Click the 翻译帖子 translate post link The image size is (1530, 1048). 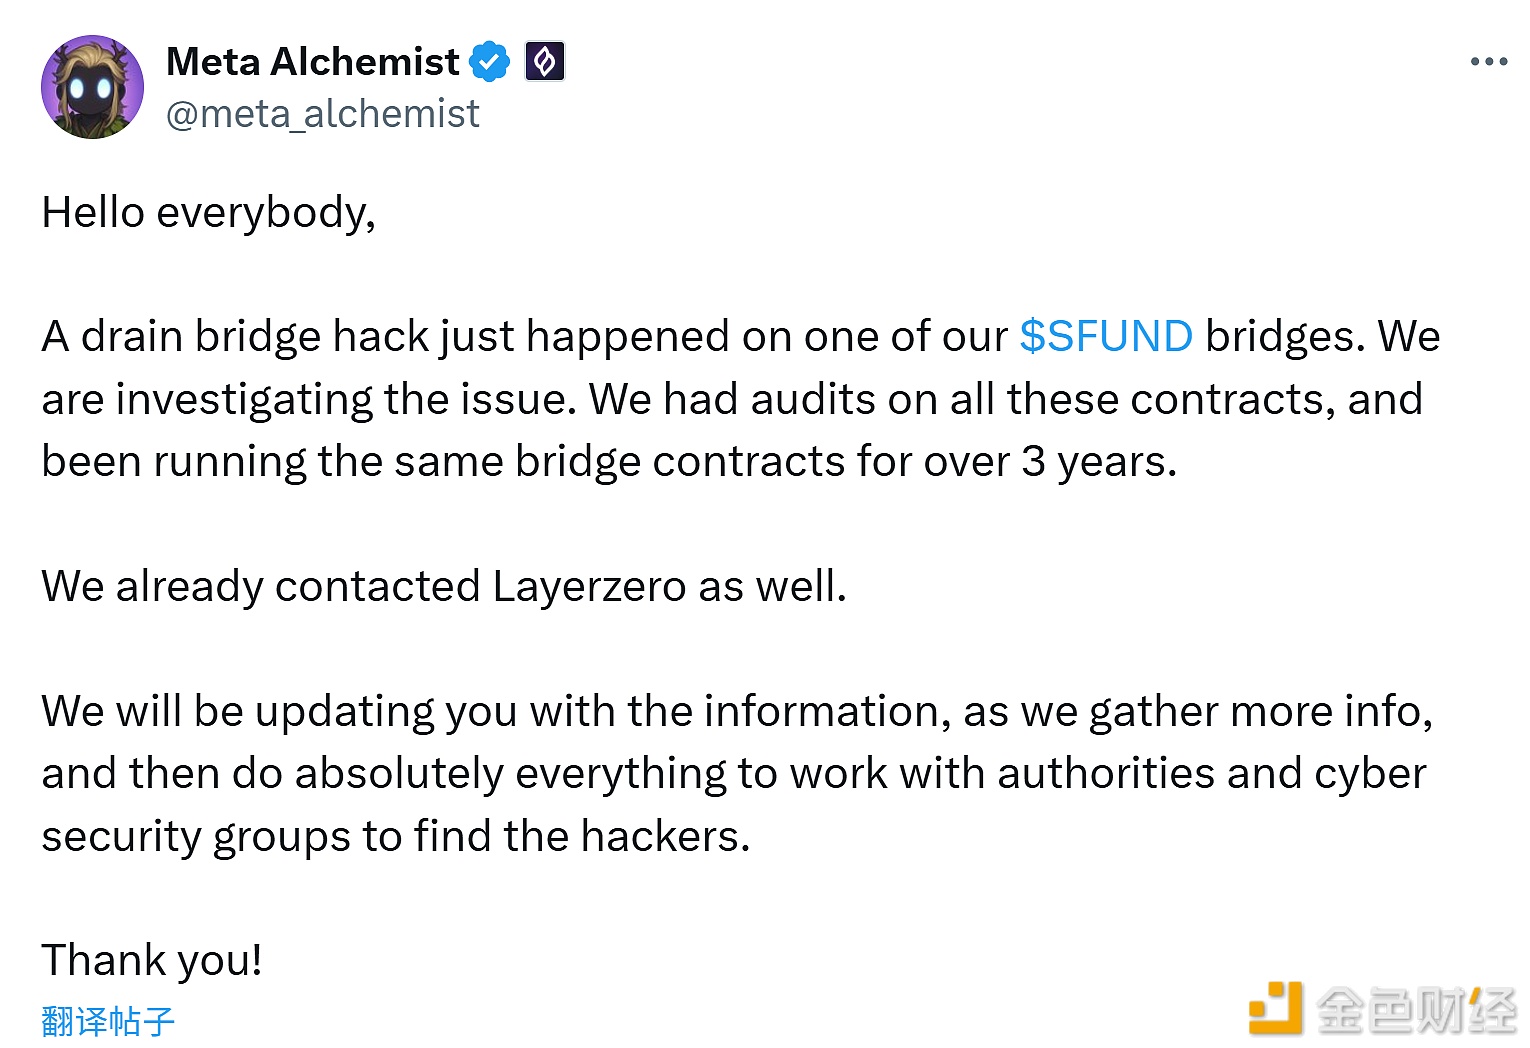pos(108,1021)
